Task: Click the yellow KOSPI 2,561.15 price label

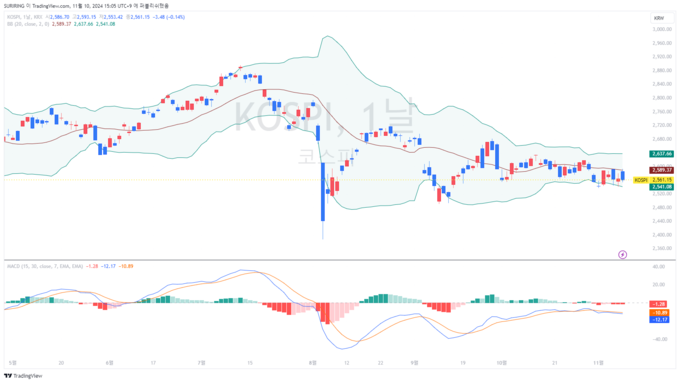Action: click(654, 180)
